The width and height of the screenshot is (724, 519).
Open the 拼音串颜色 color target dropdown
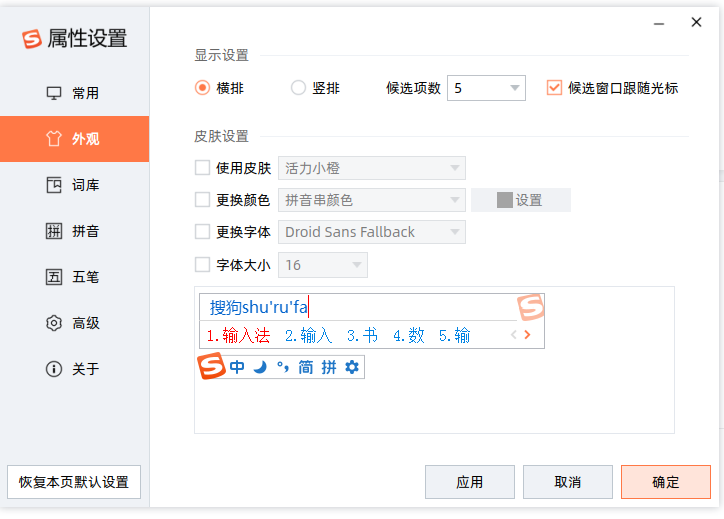click(x=372, y=200)
